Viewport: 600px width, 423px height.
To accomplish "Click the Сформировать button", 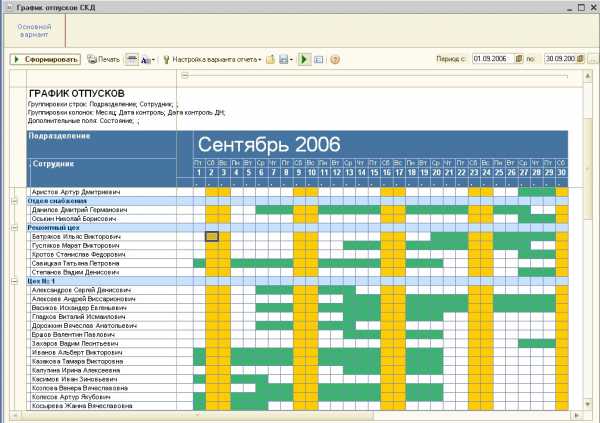I will coord(45,59).
